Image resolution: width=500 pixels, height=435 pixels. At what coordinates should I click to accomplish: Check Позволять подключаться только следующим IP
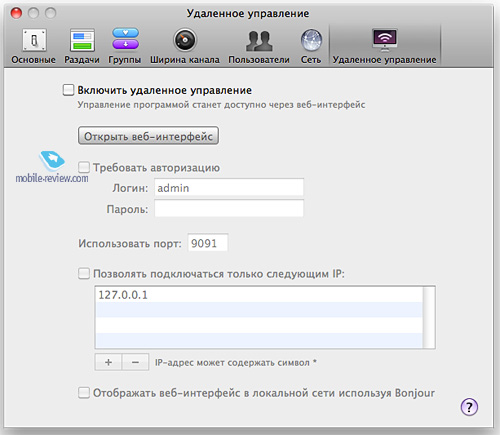pos(84,274)
